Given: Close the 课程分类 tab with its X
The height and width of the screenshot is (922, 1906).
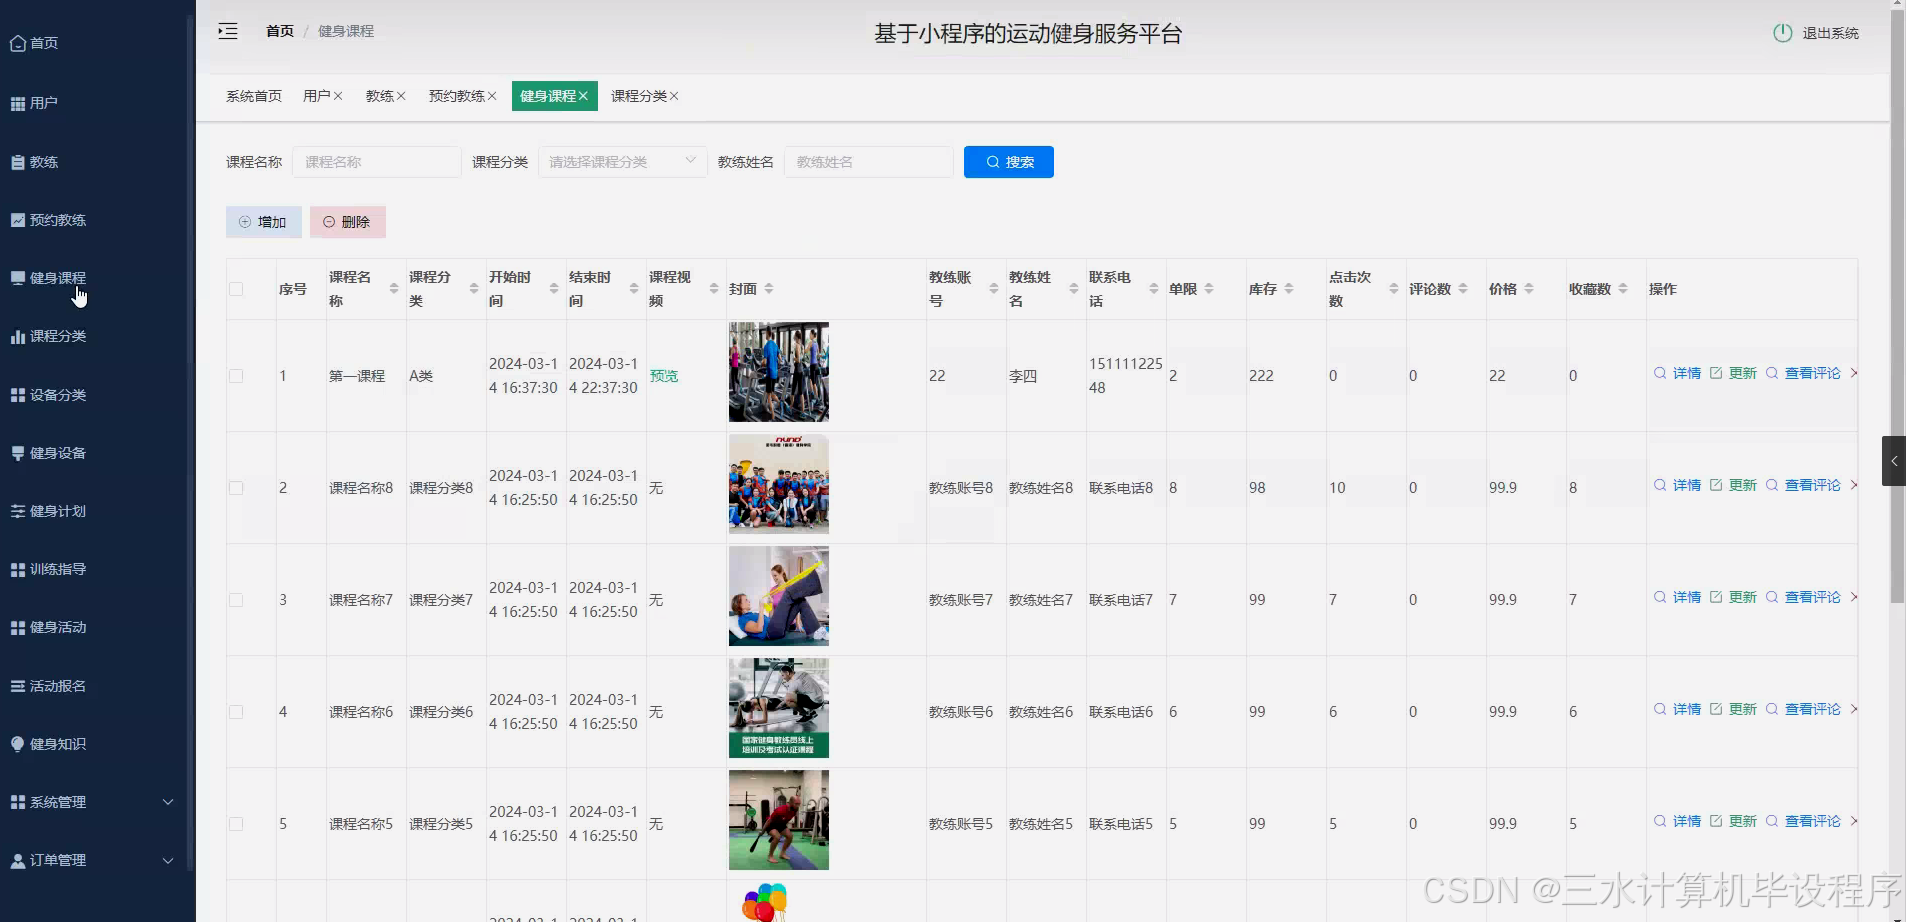Looking at the screenshot, I should tap(674, 96).
